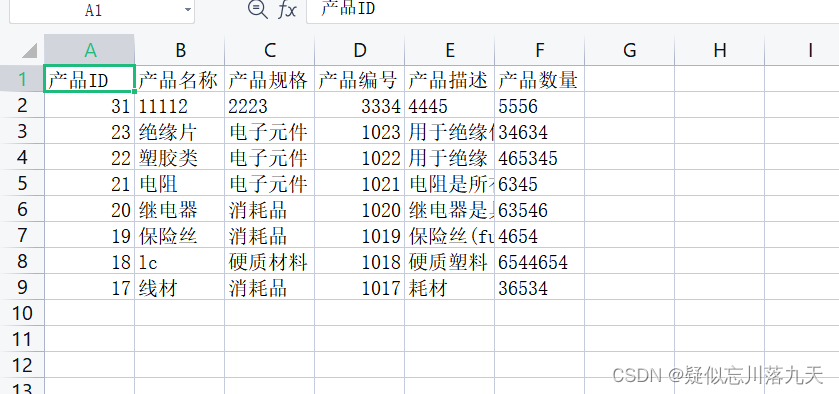Click cell with product number 1019
This screenshot has width=839, height=394.
pyautogui.click(x=360, y=235)
